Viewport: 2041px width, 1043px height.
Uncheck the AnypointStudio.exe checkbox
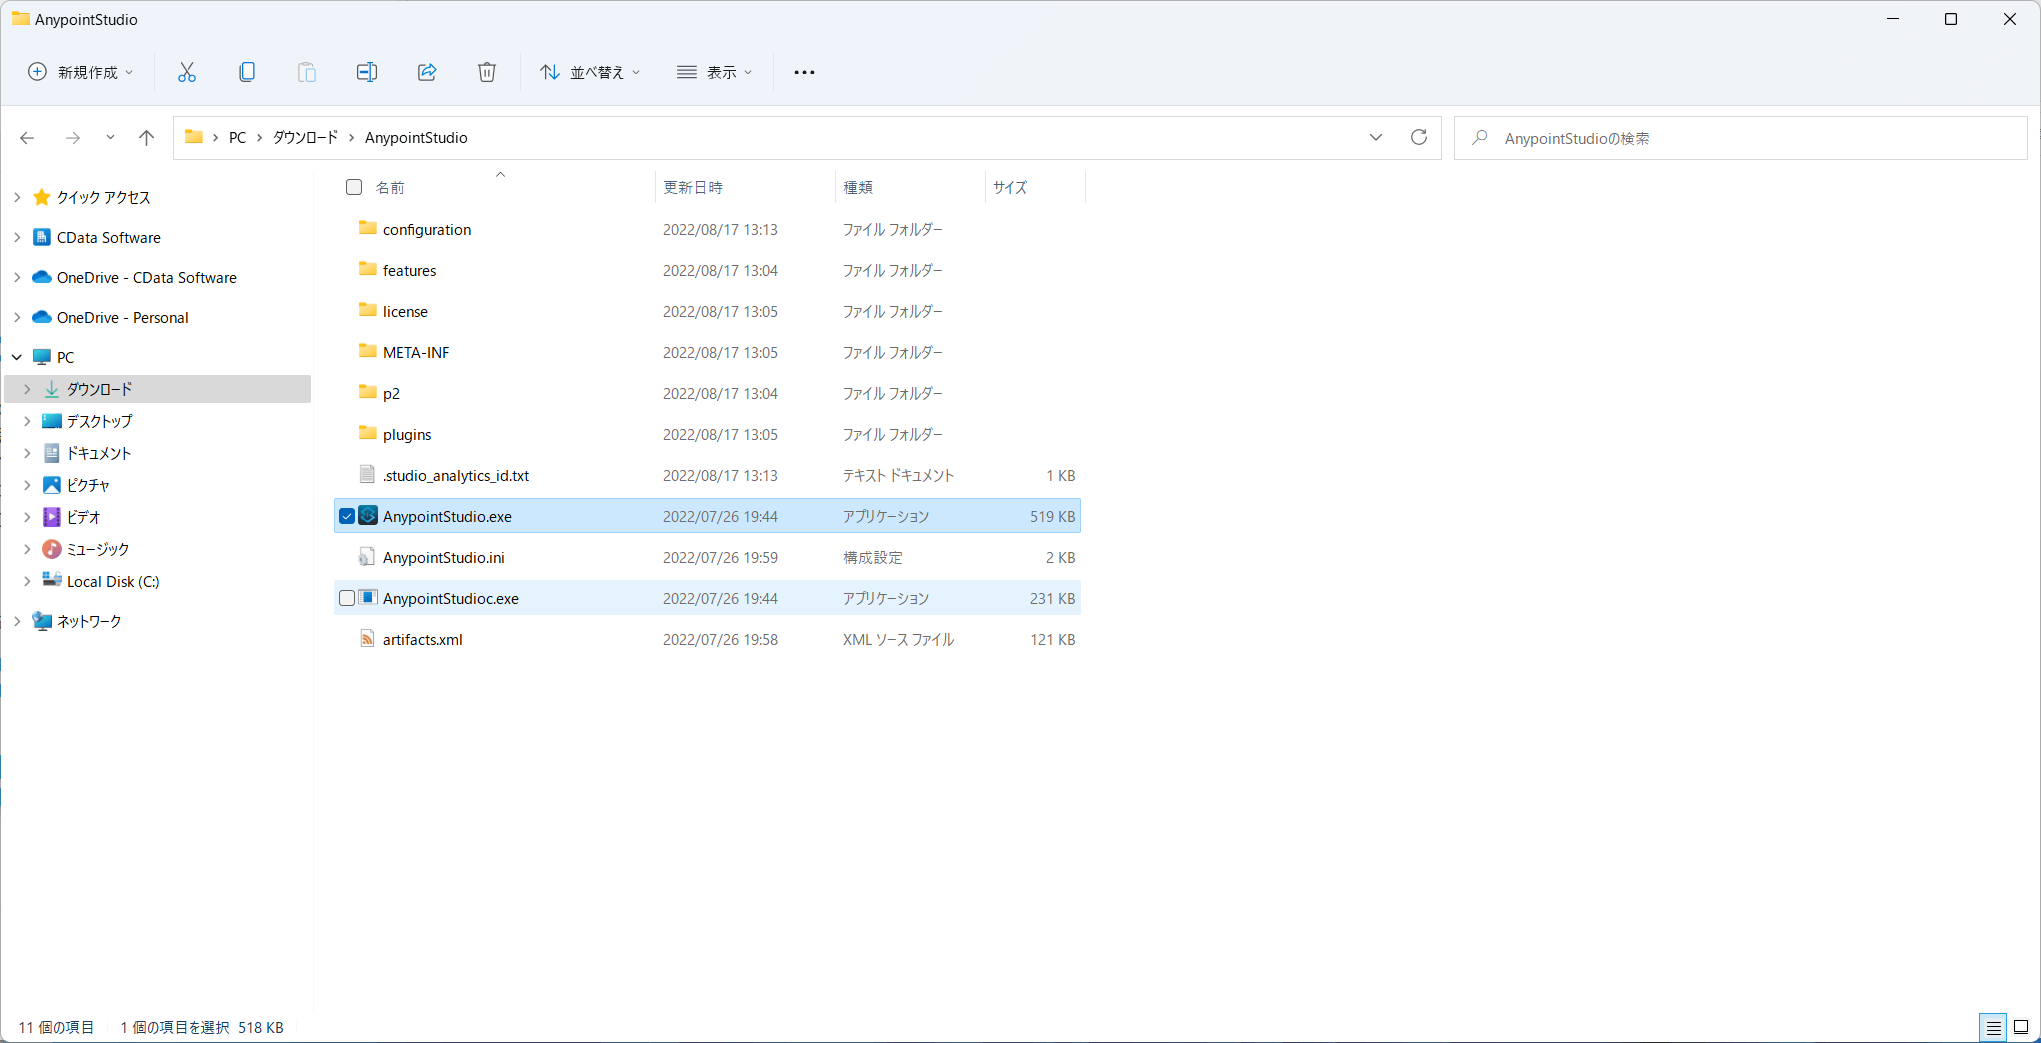[347, 516]
